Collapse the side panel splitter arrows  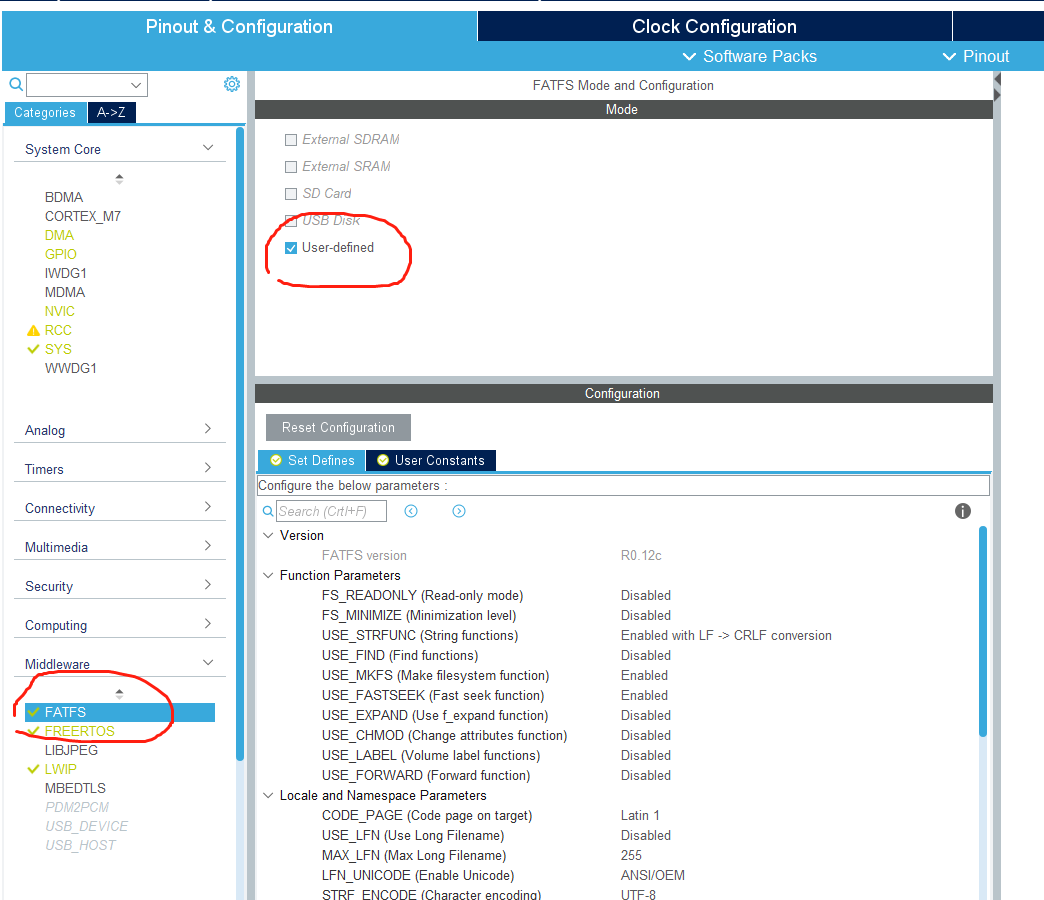[997, 87]
